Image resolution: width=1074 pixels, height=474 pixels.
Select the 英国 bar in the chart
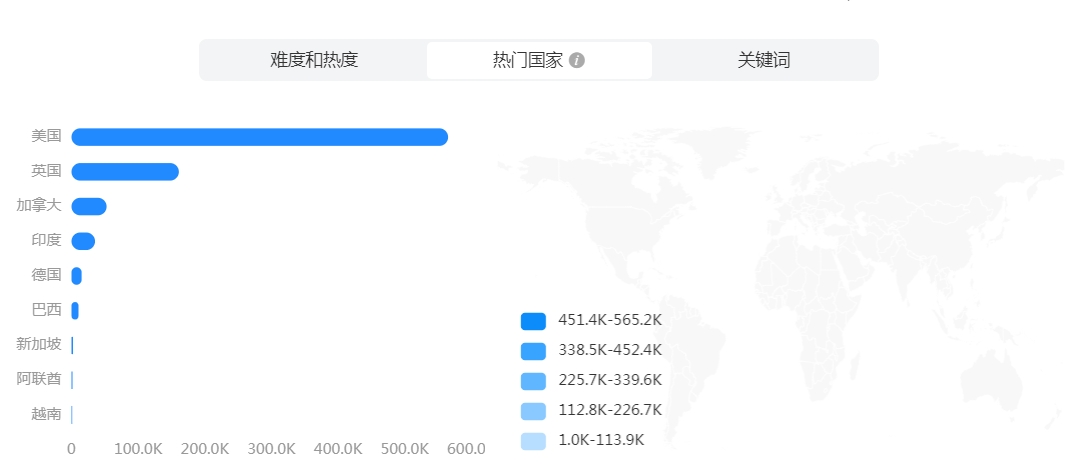pyautogui.click(x=125, y=172)
